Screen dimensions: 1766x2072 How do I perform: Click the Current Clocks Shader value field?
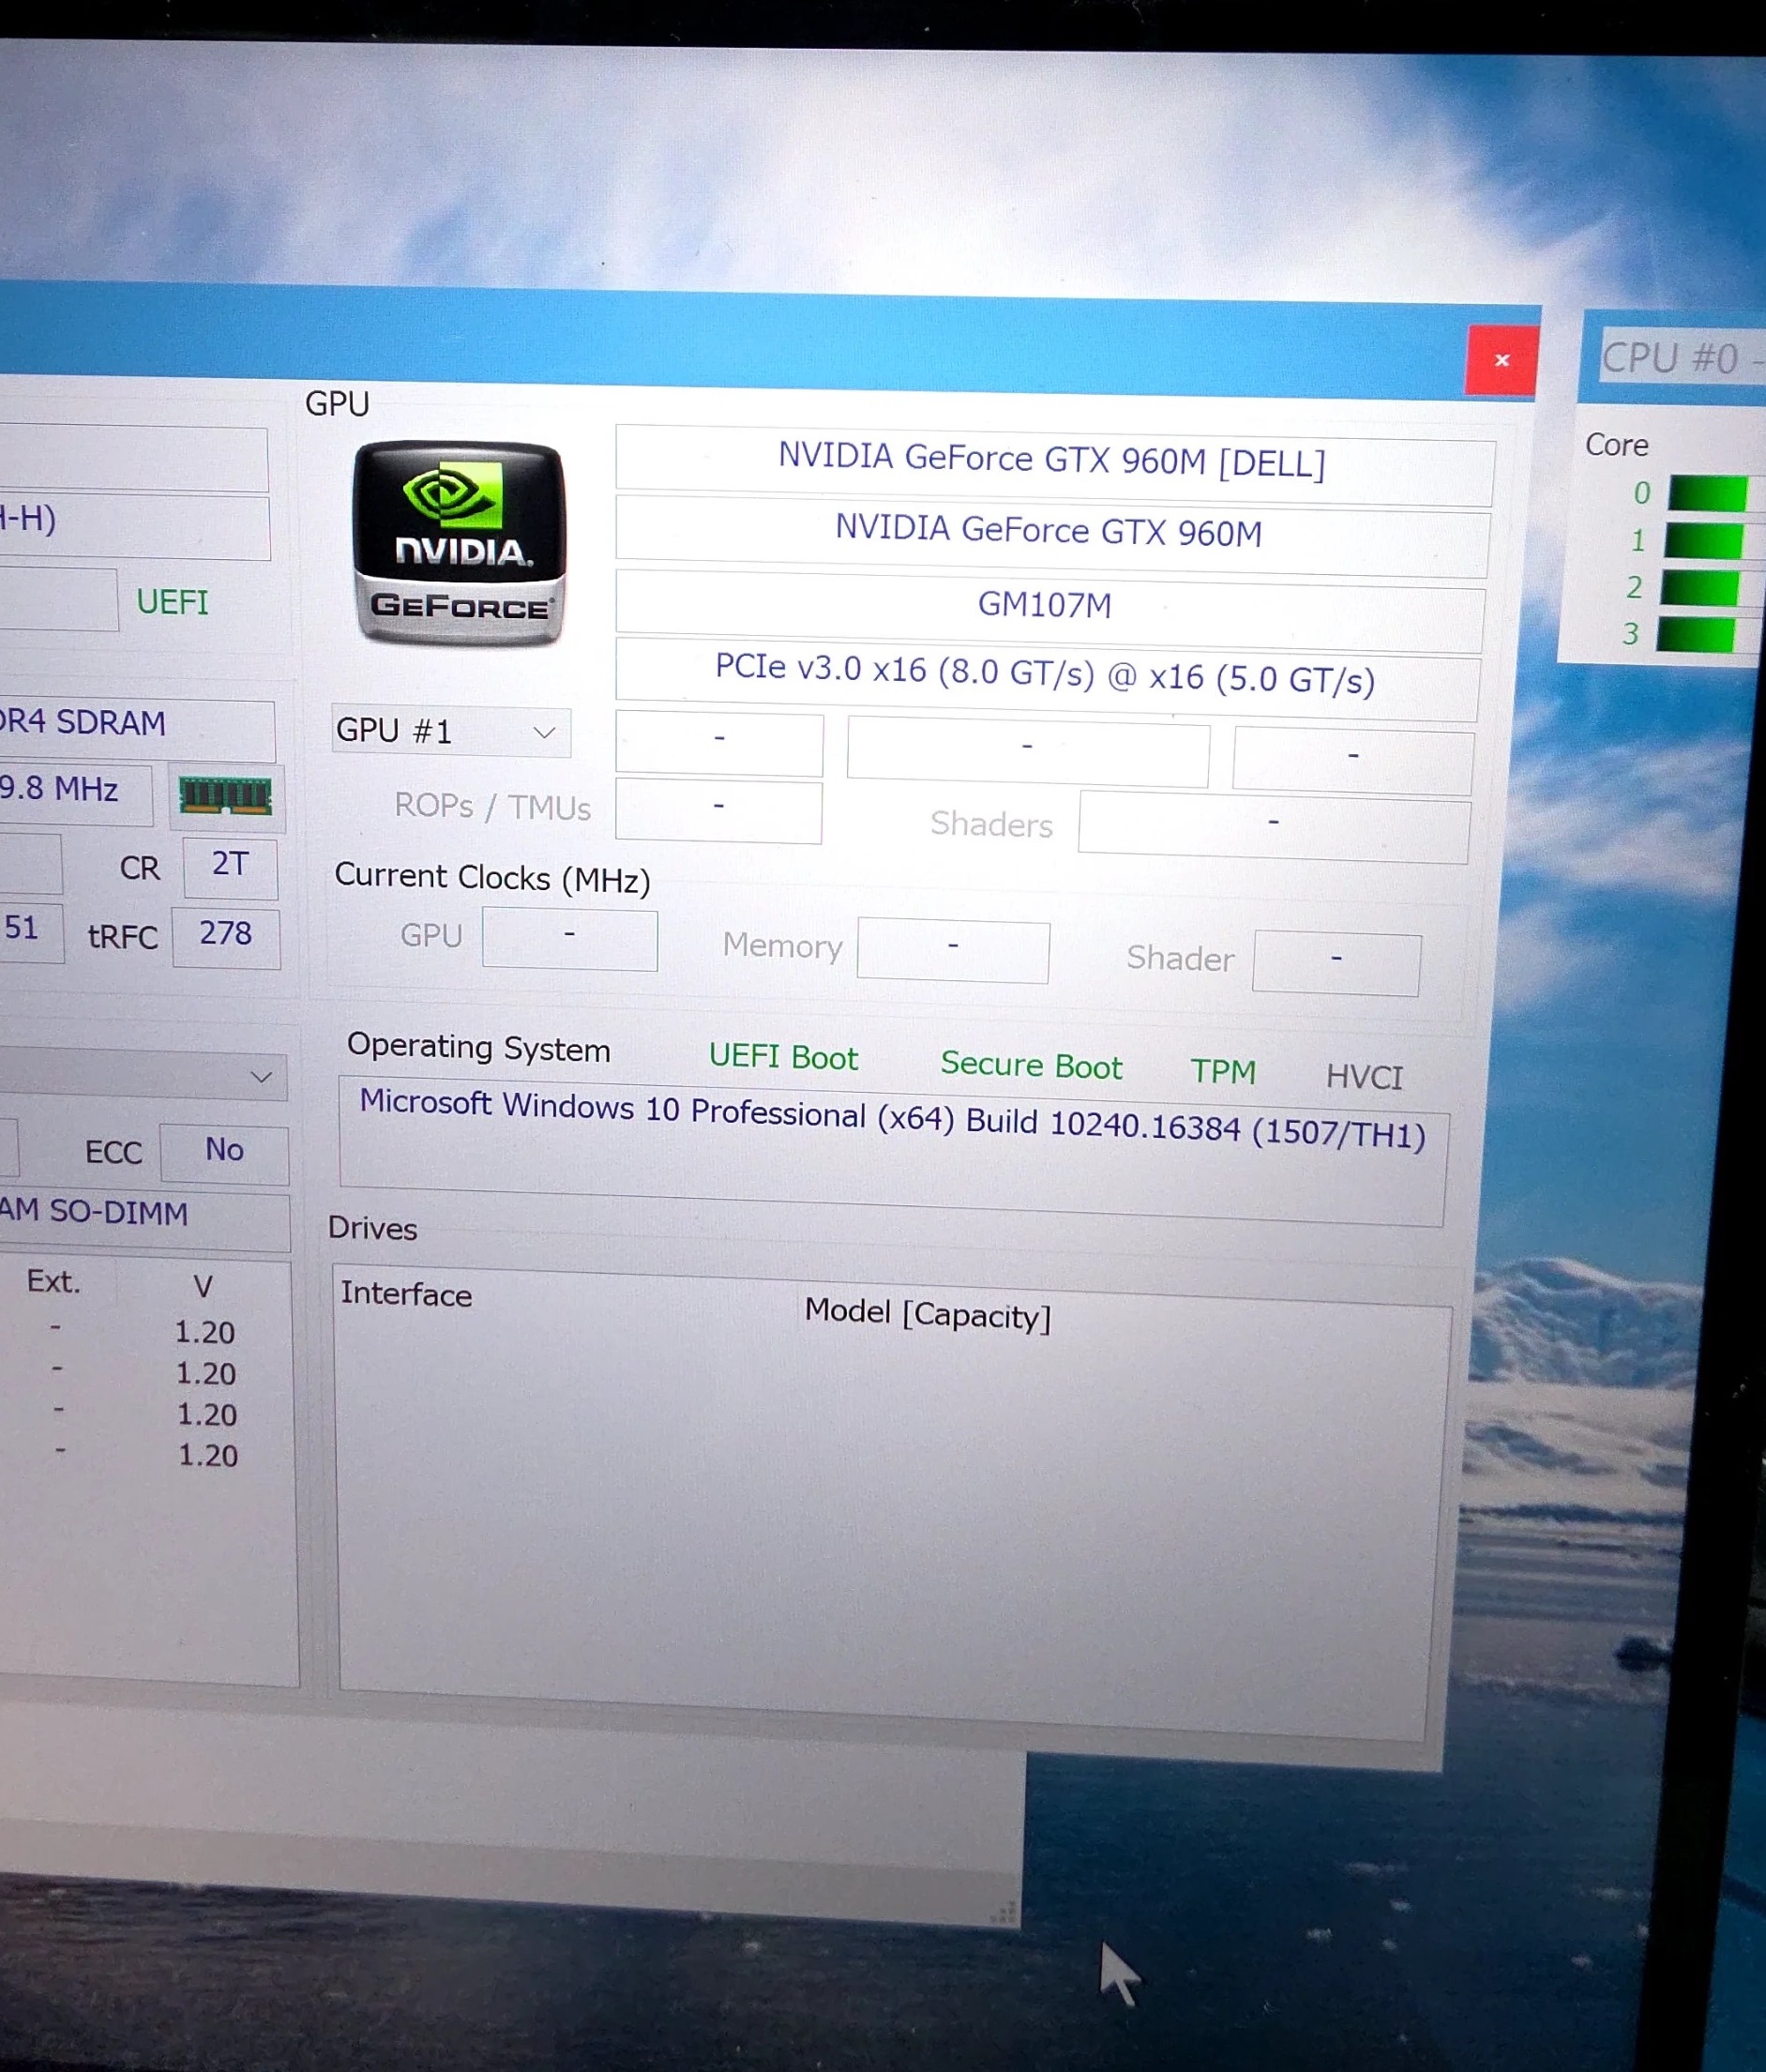1336,962
